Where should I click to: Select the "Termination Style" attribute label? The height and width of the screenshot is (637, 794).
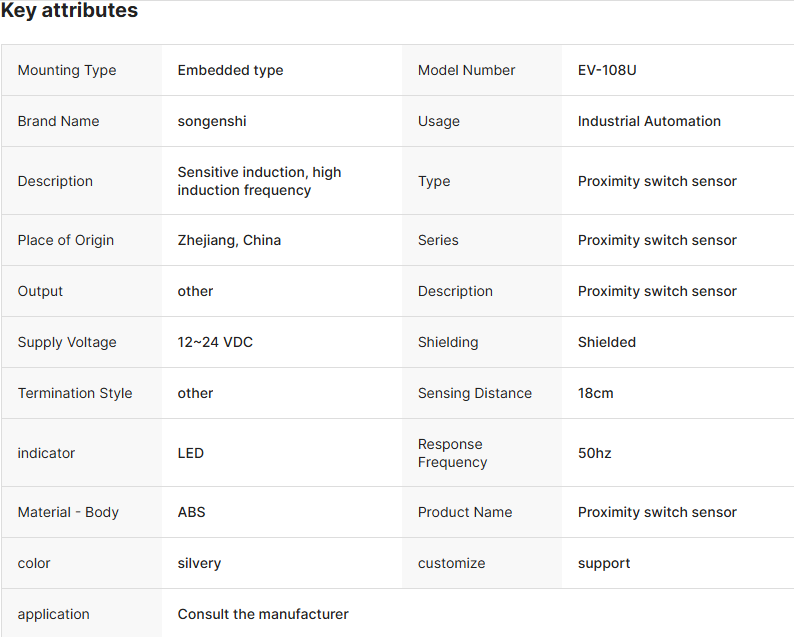tap(75, 393)
